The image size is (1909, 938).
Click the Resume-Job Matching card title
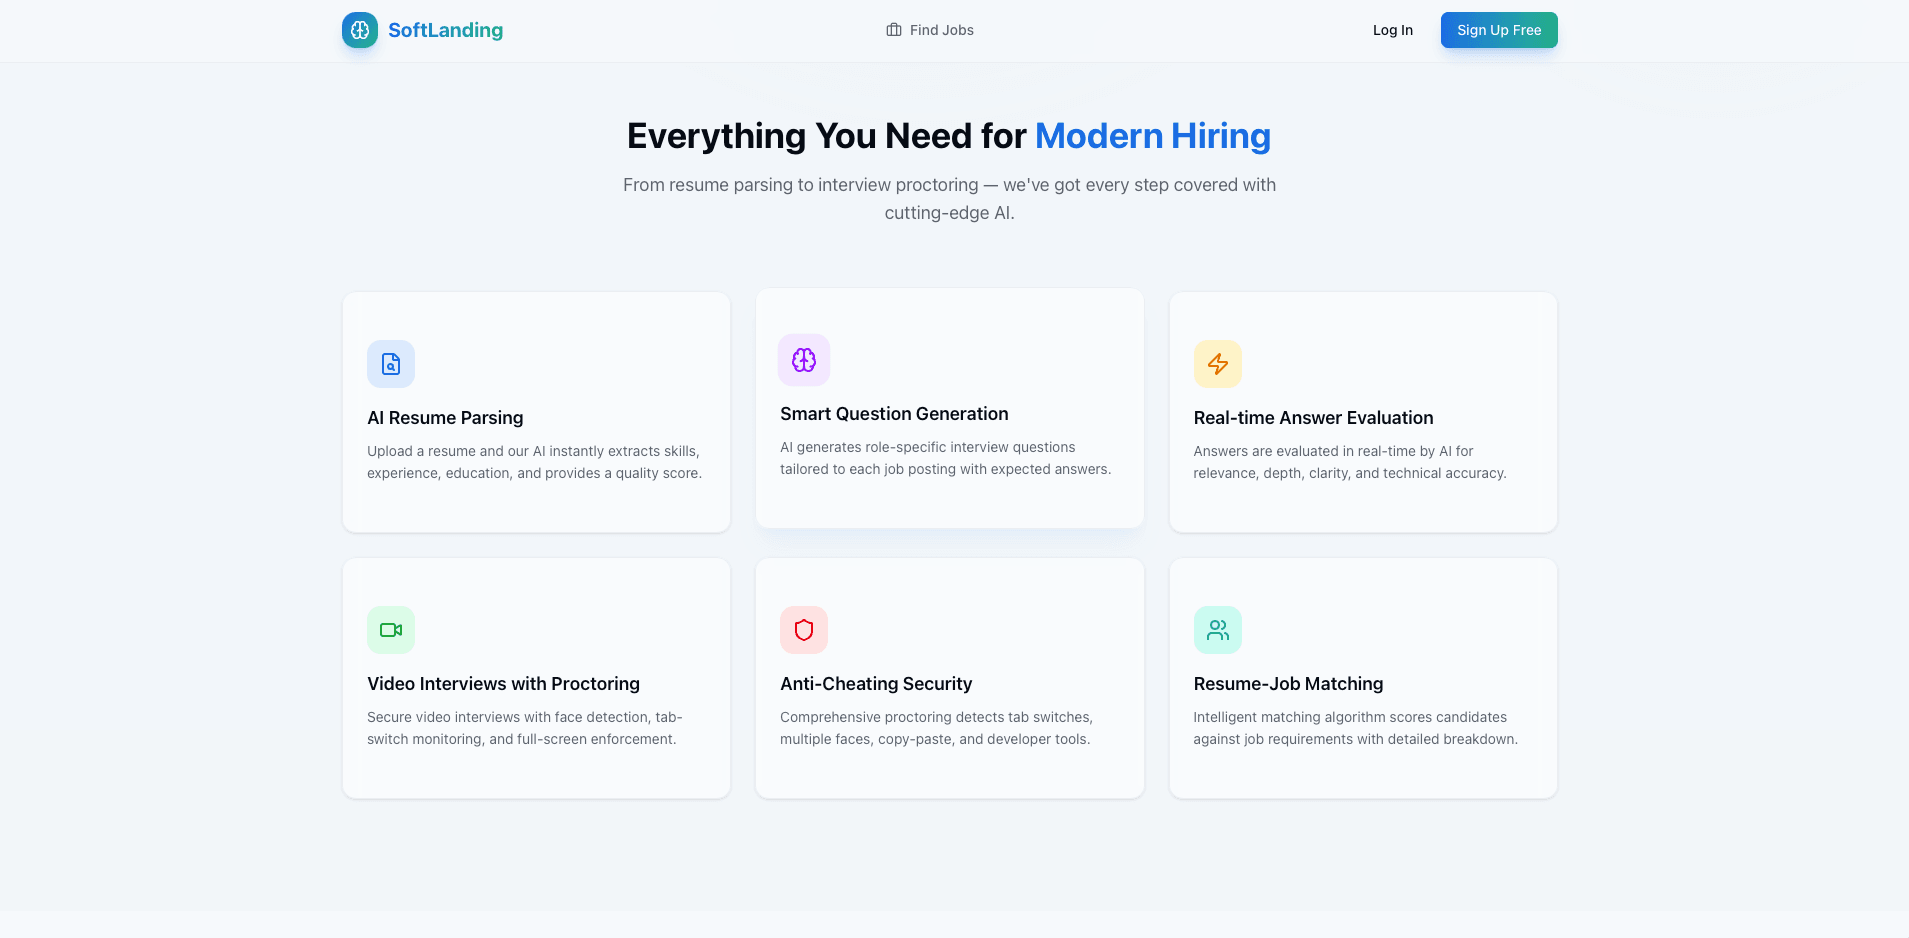coord(1288,684)
